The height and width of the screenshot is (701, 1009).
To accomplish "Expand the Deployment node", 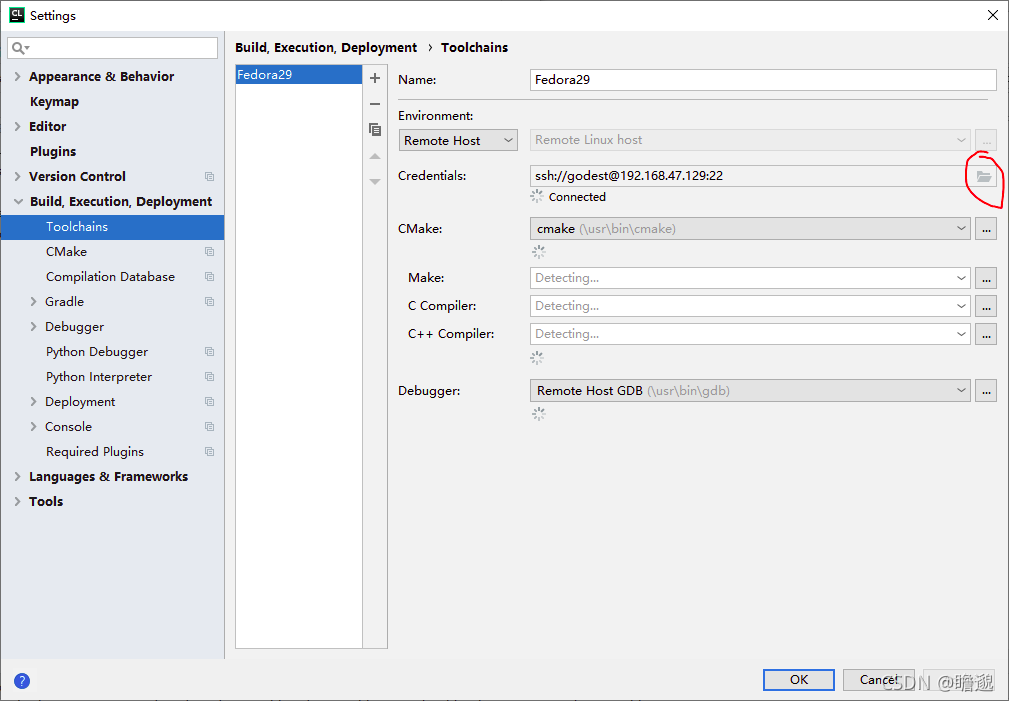I will 33,402.
